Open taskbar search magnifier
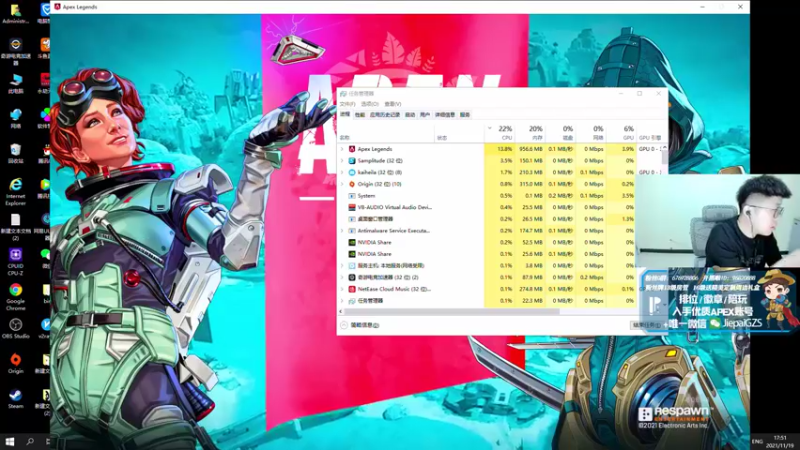 pos(30,441)
